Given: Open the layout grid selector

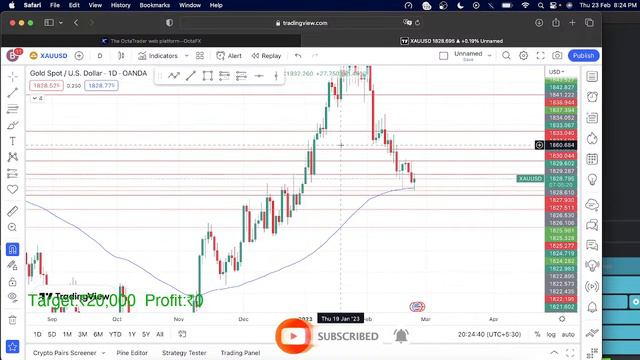Looking at the screenshot, I should 200,56.
